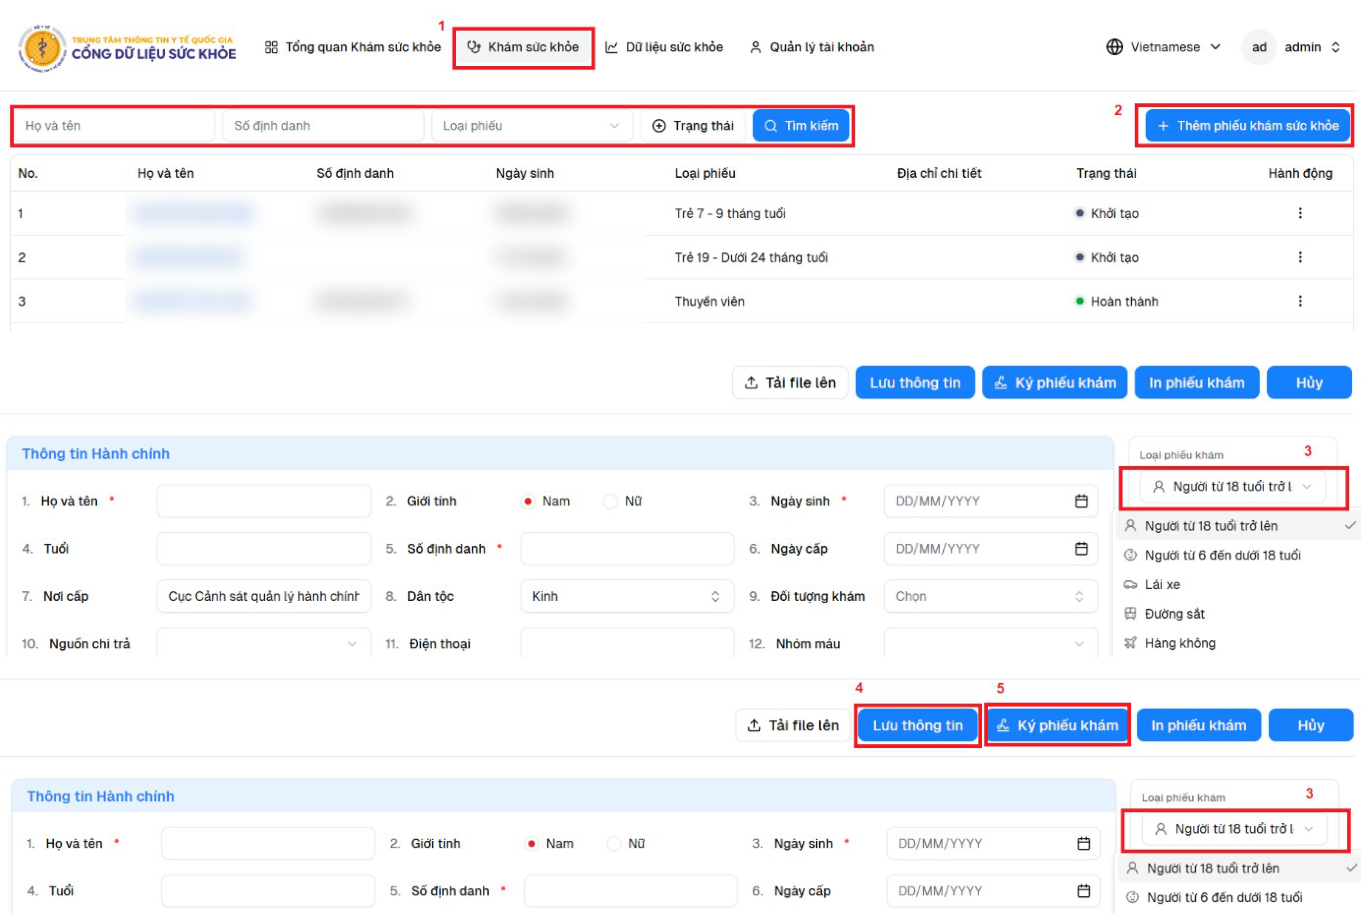Click Ký phiếu khám in the bottom toolbar
The width and height of the screenshot is (1362, 921).
(x=1058, y=726)
